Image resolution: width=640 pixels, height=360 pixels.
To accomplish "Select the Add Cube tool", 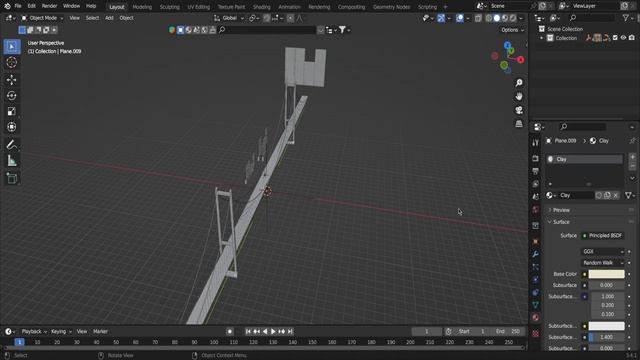I will (x=11, y=178).
